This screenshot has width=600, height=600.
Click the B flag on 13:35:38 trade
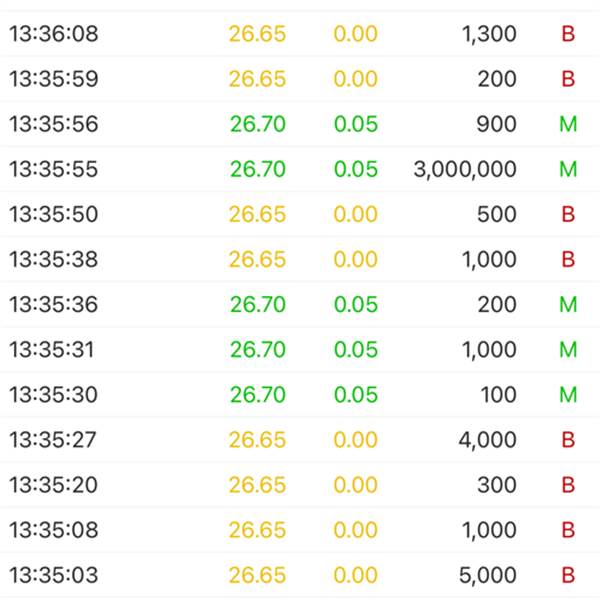click(x=568, y=259)
